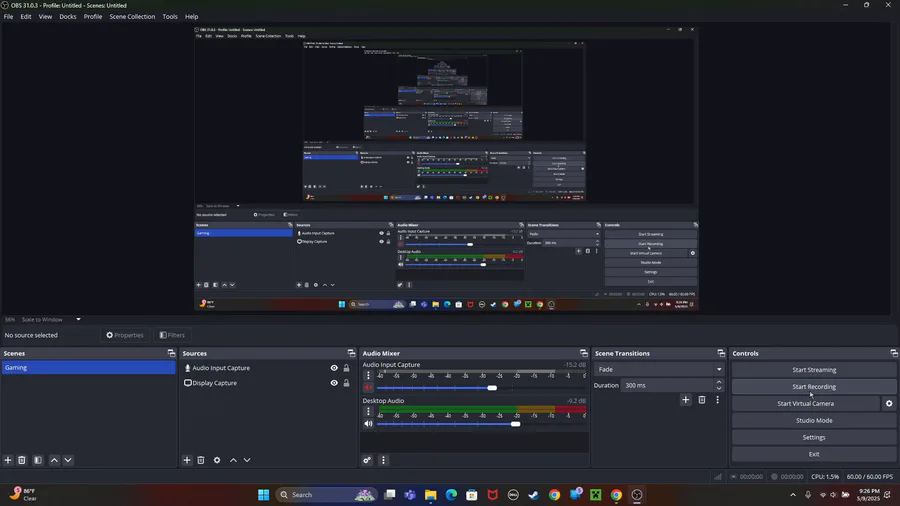Add a new scene with the plus icon
Image resolution: width=900 pixels, height=506 pixels.
pyautogui.click(x=8, y=460)
